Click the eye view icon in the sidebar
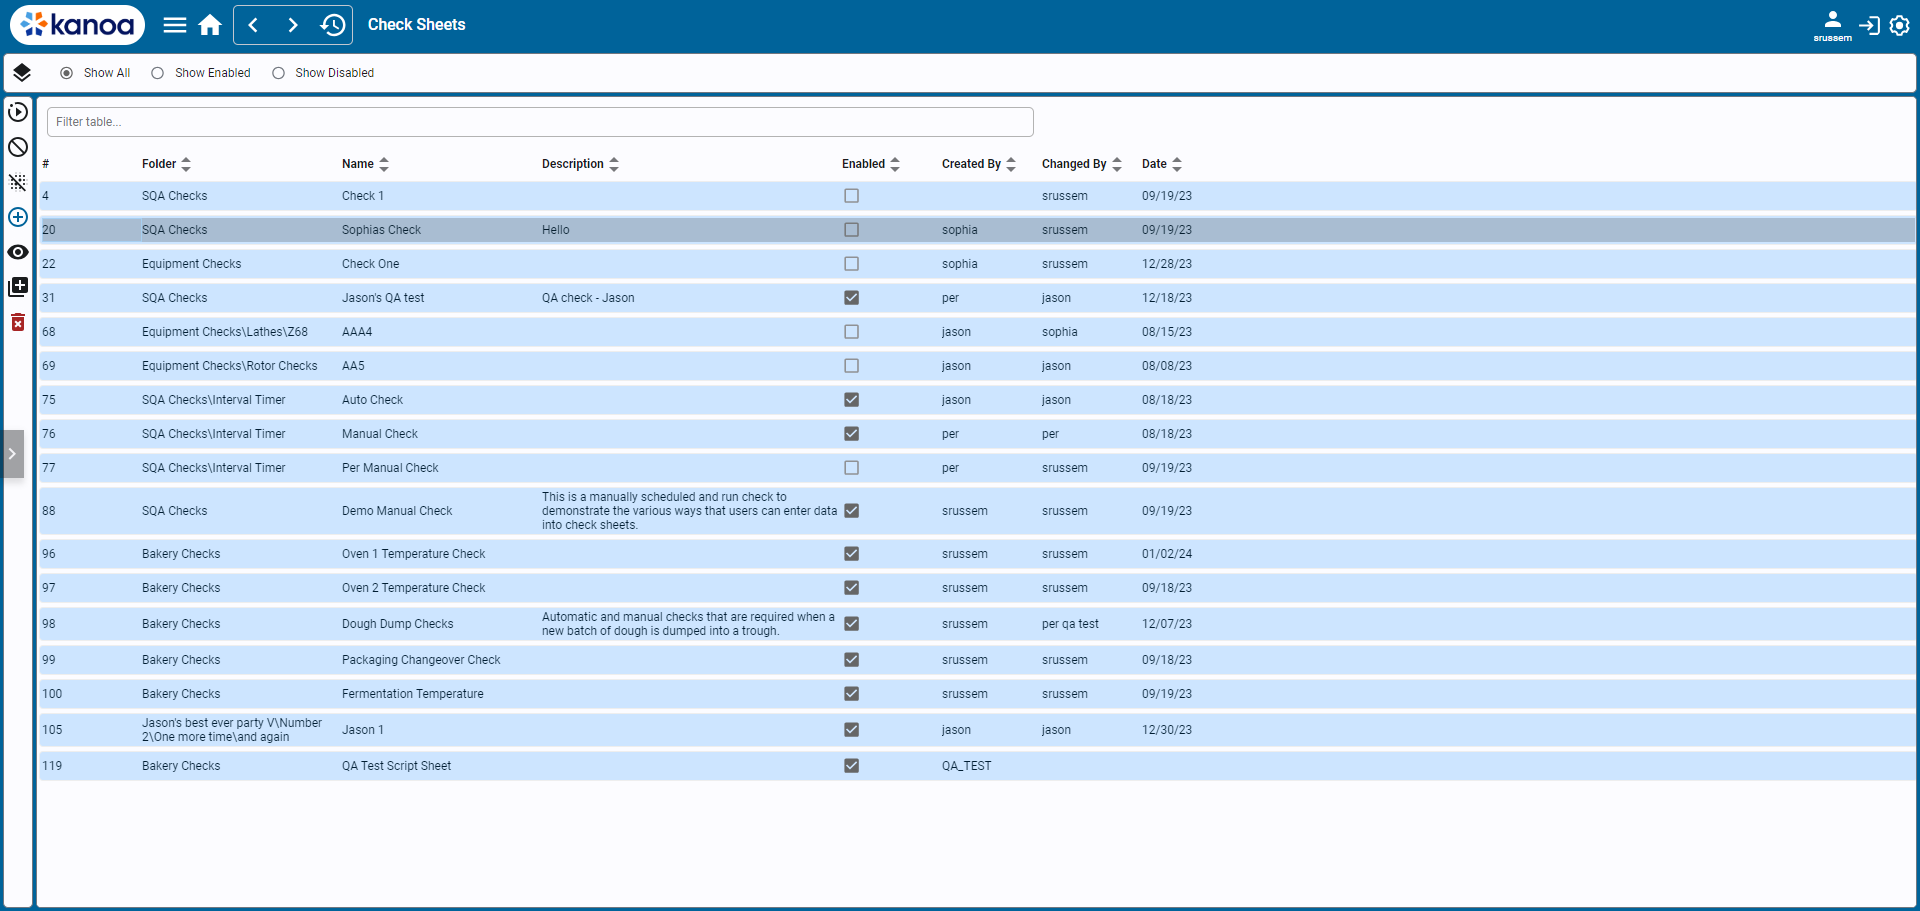1920x911 pixels. click(18, 252)
